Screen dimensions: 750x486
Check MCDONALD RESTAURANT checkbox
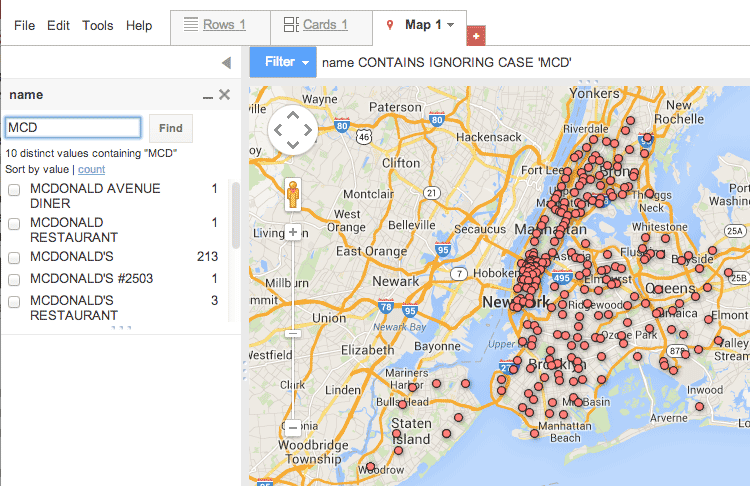pos(14,224)
